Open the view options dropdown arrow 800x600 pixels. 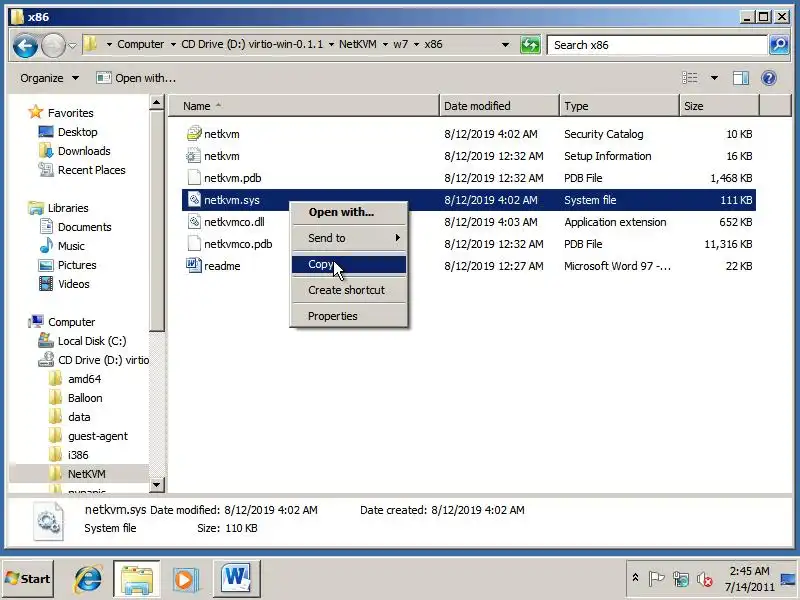(x=714, y=78)
